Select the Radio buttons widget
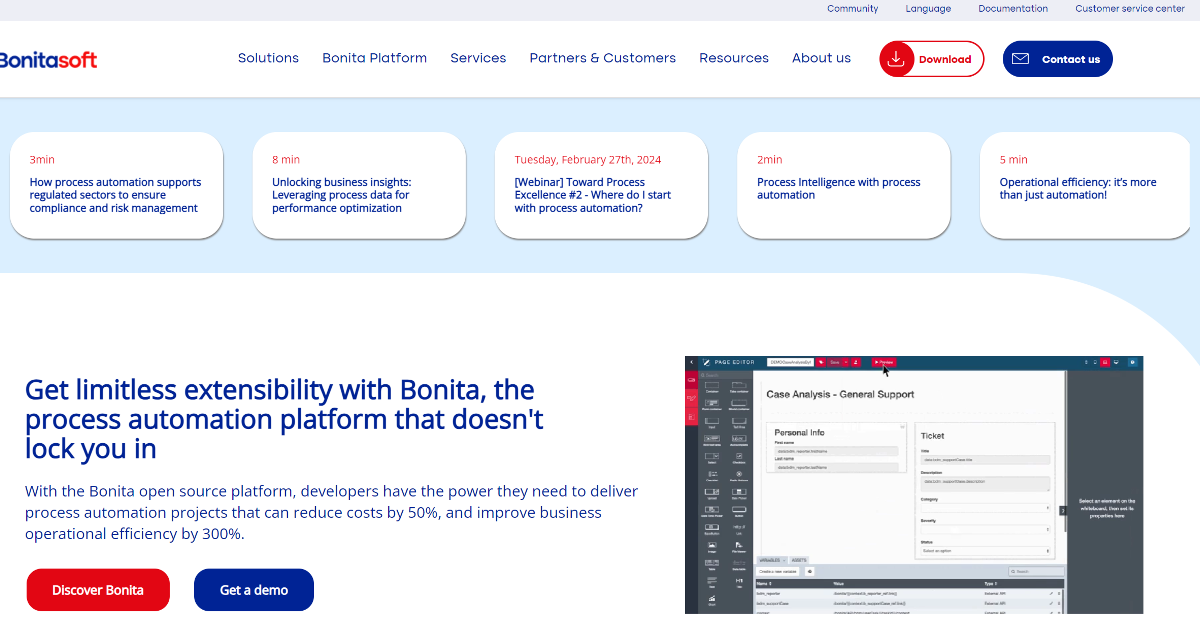 [737, 473]
